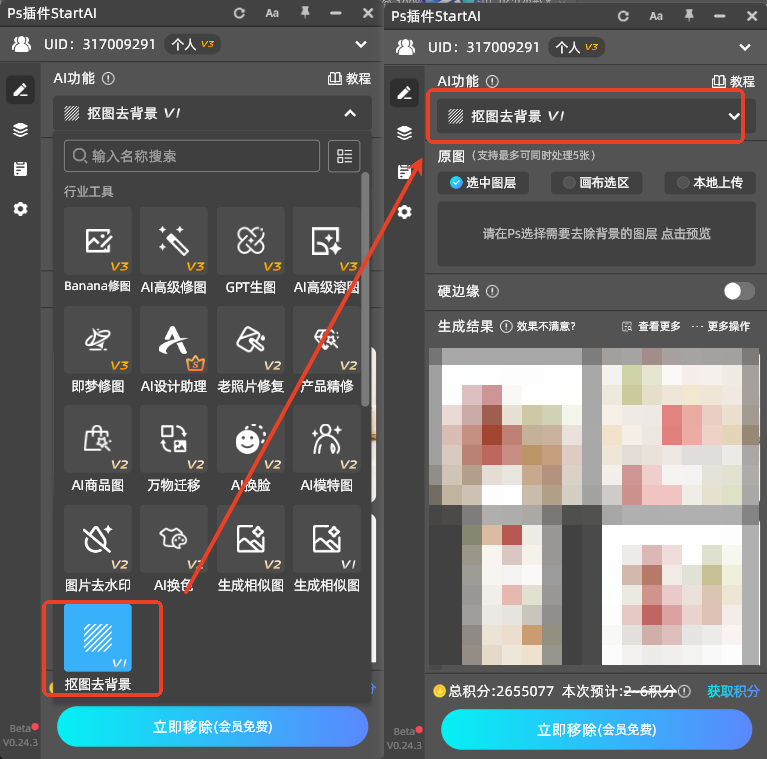
Task: Open the Banana修图 tool
Action: [97, 250]
